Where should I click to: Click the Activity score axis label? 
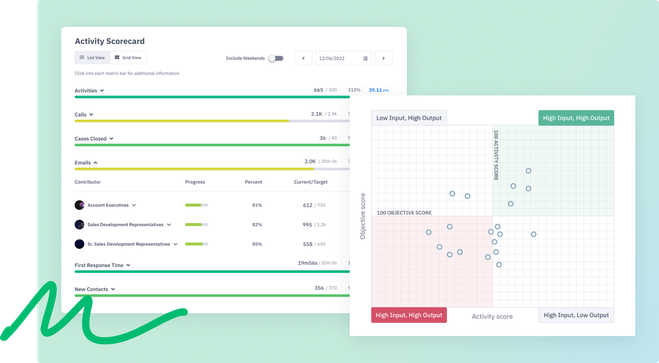492,316
